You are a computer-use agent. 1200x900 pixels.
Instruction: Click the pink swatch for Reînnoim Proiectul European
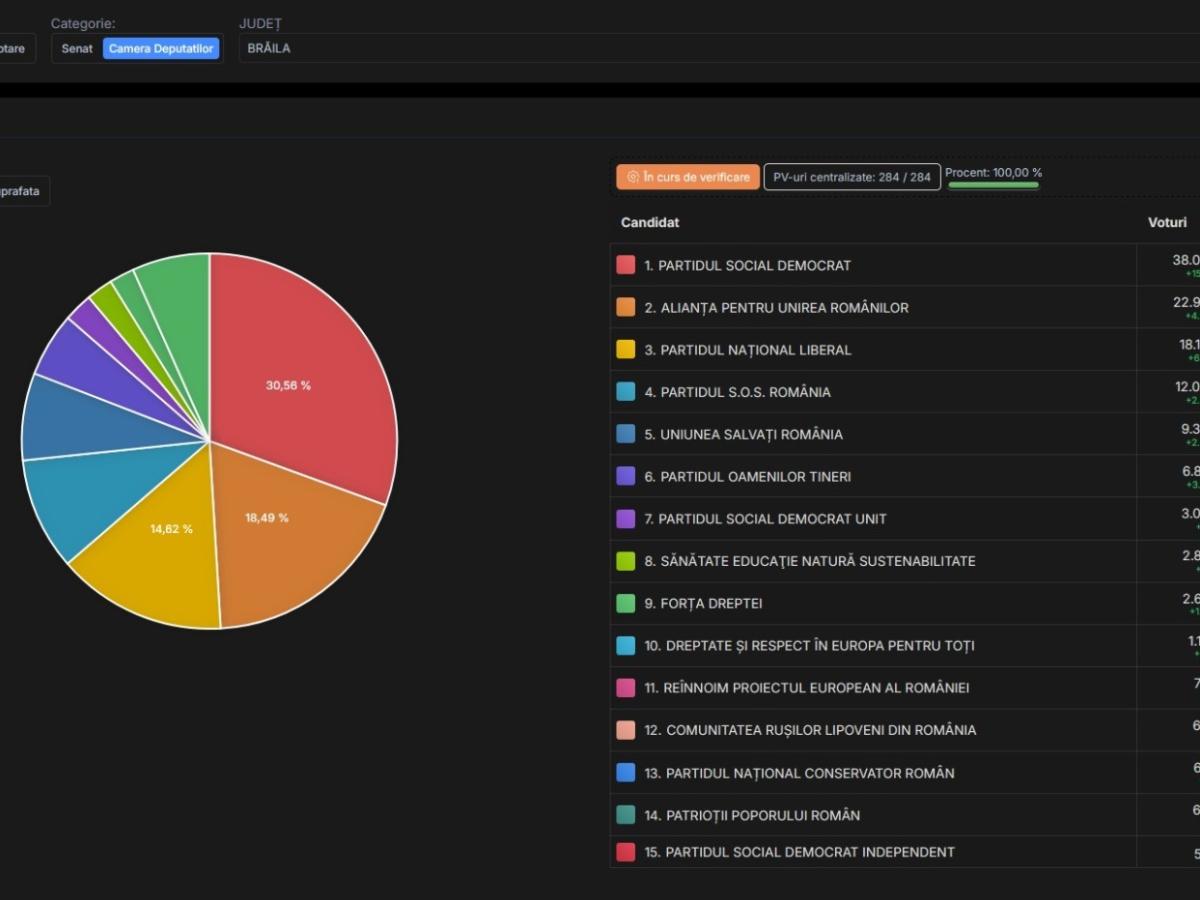pos(626,688)
